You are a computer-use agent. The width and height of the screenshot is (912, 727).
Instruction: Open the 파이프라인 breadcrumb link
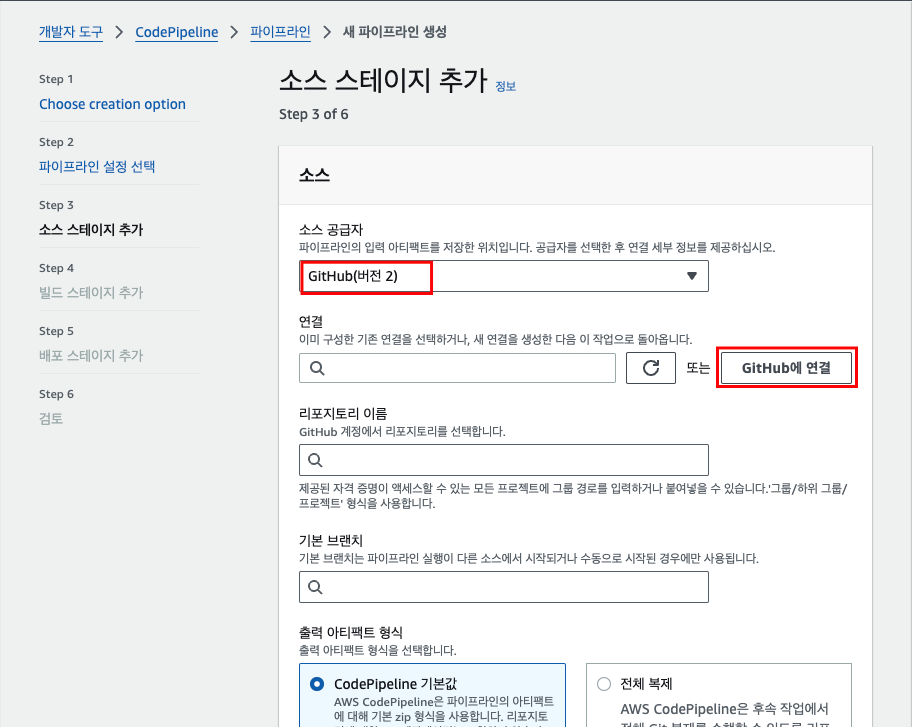[280, 32]
